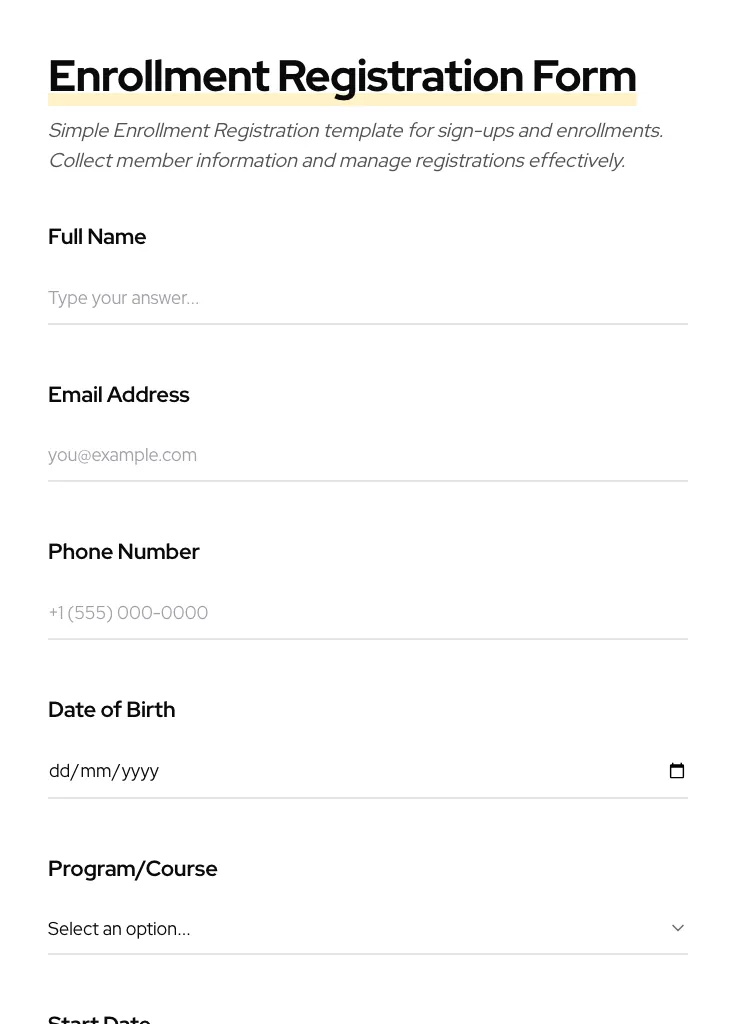This screenshot has height=1024, width=736.
Task: Open the Date of Birth calendar picker icon
Action: 677,771
